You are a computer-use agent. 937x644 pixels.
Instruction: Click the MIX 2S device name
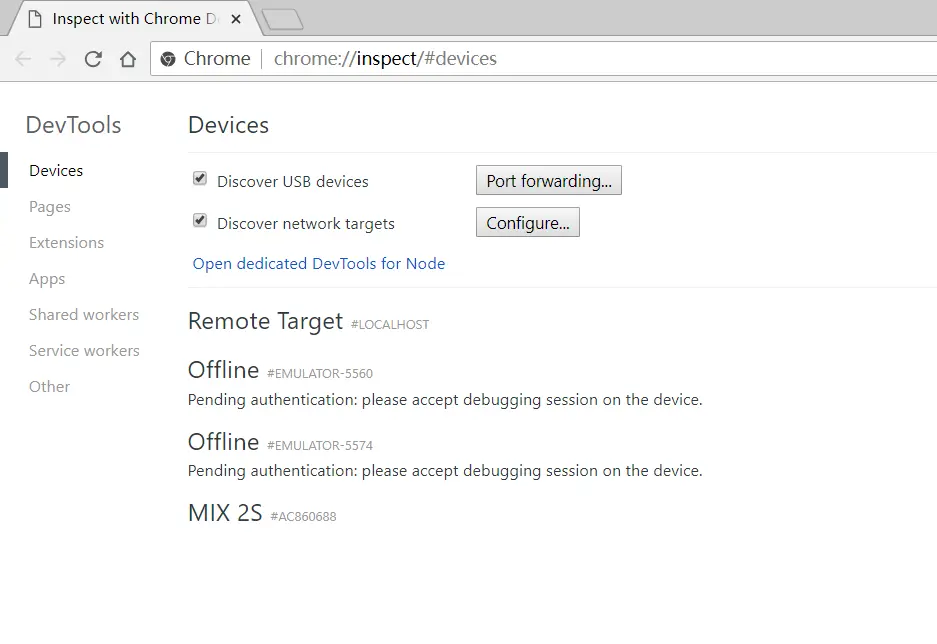click(225, 513)
